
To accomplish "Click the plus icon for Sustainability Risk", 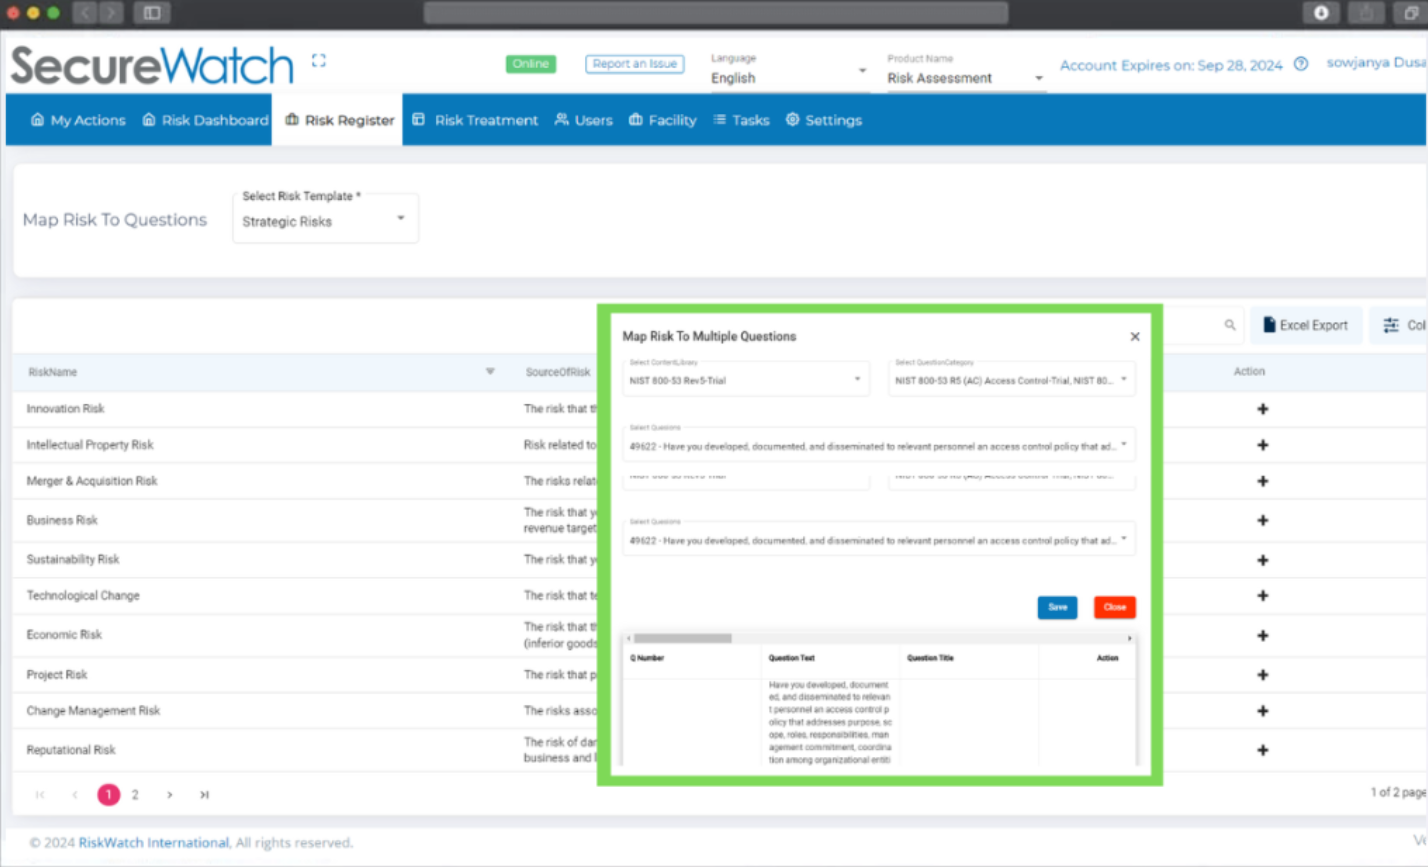I will [1262, 560].
